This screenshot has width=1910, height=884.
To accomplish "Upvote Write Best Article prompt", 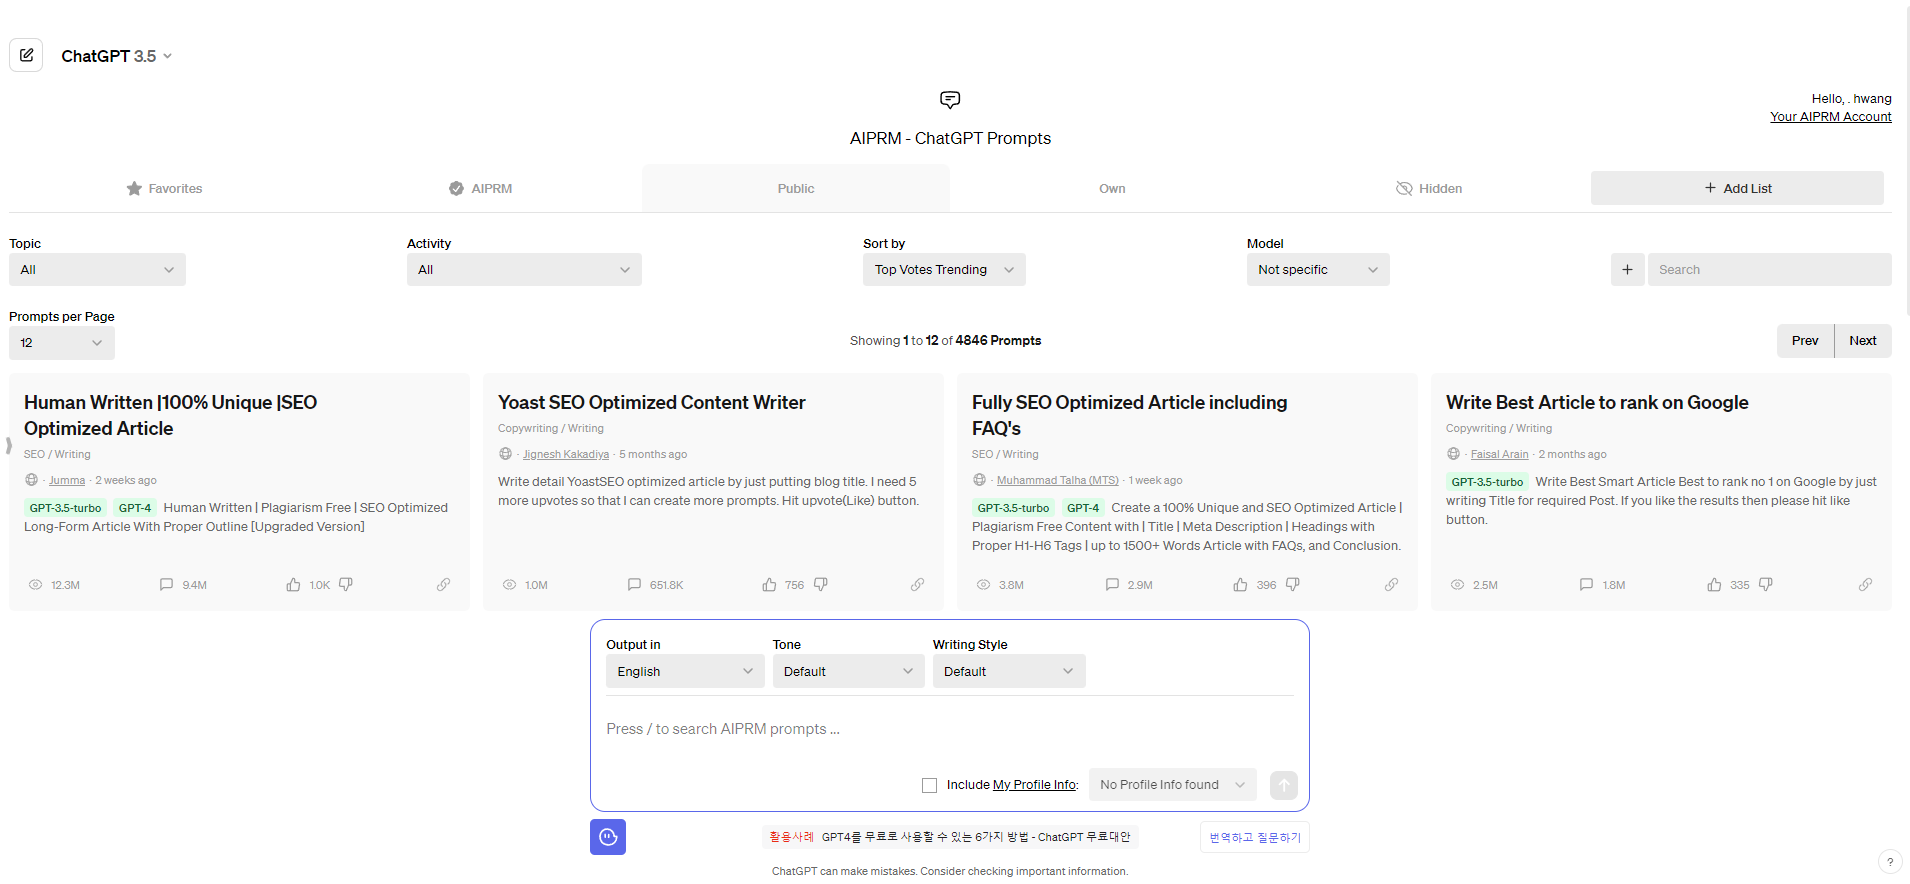I will 1714,584.
